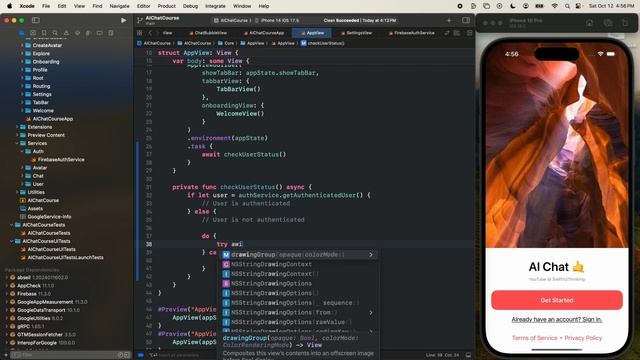Expand the Utilities folder
640x360 pixels.
coord(17,192)
